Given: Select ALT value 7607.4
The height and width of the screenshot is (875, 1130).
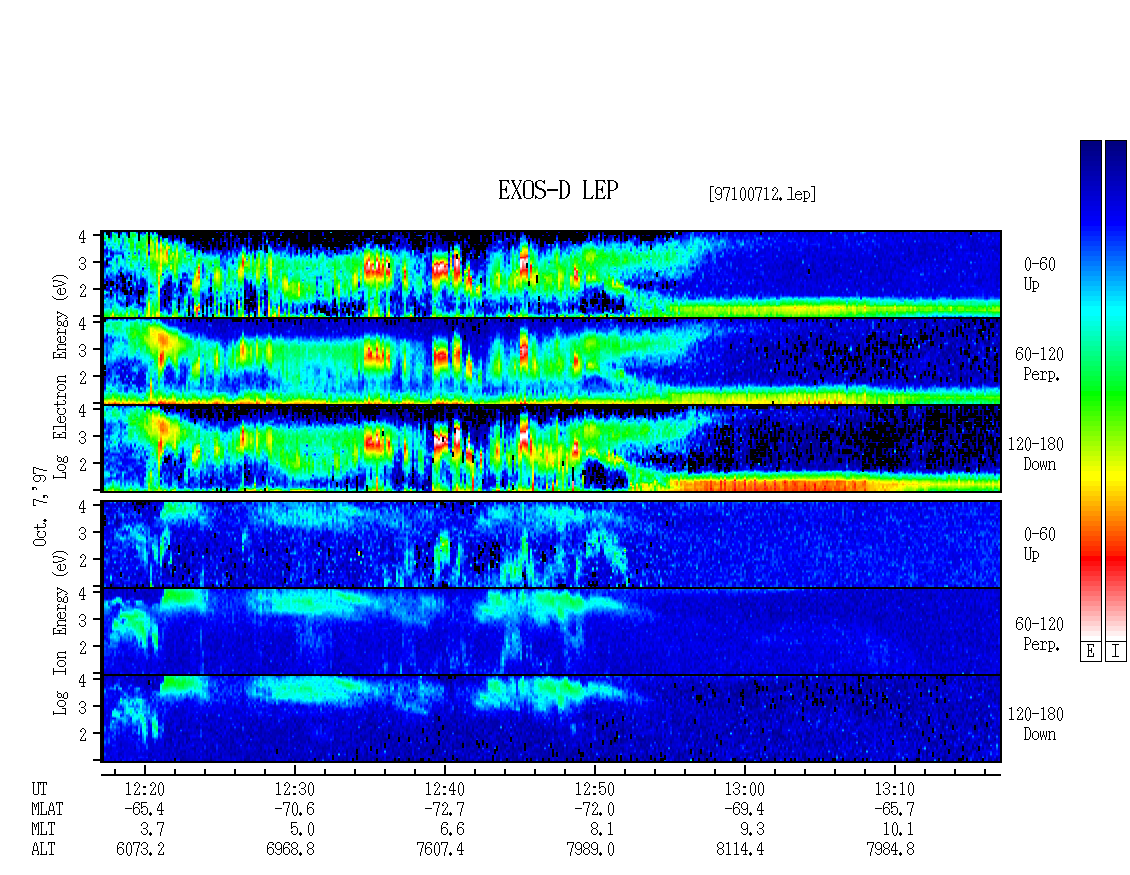Looking at the screenshot, I should (440, 850).
